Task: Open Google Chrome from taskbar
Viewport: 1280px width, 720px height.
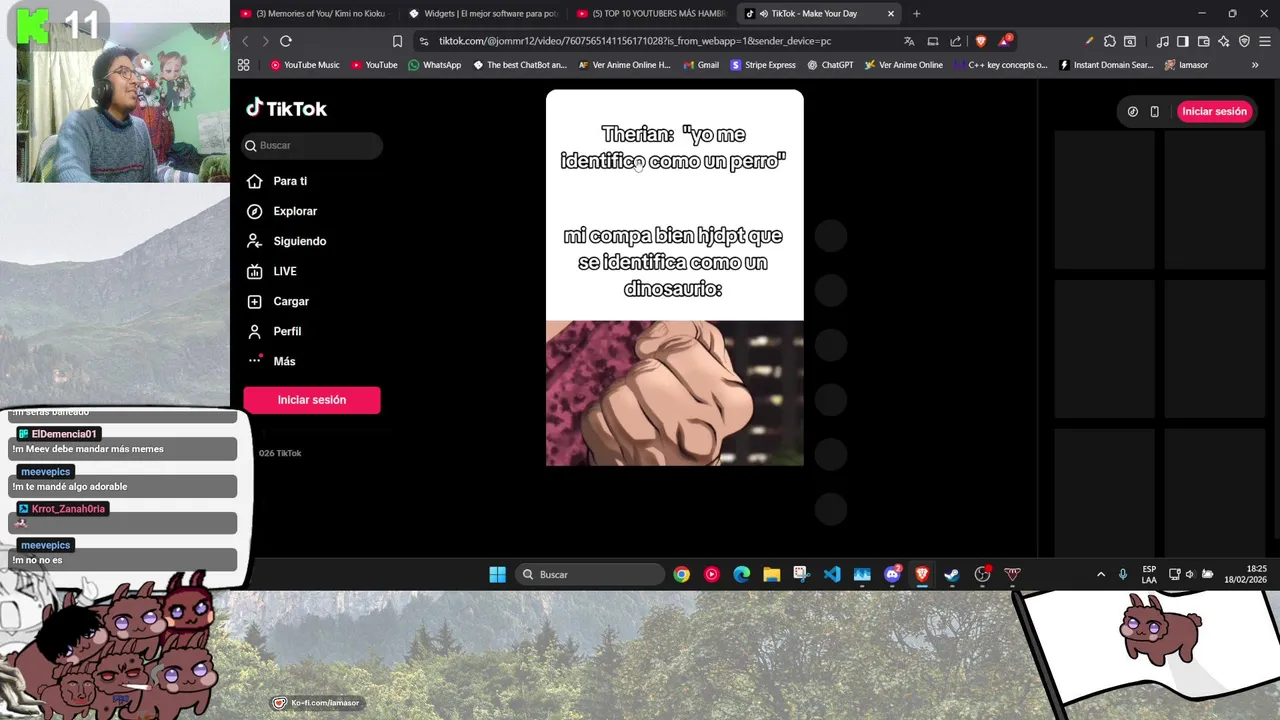Action: click(681, 574)
